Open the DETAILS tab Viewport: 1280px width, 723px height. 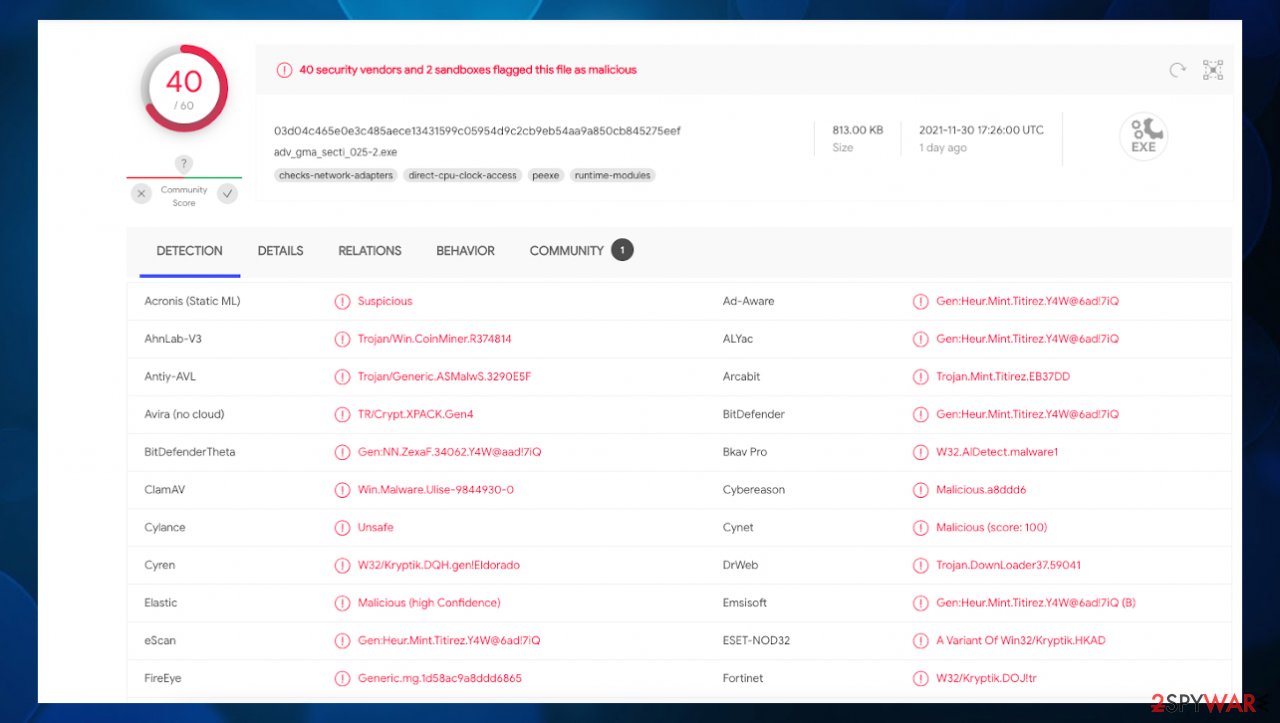click(x=280, y=251)
